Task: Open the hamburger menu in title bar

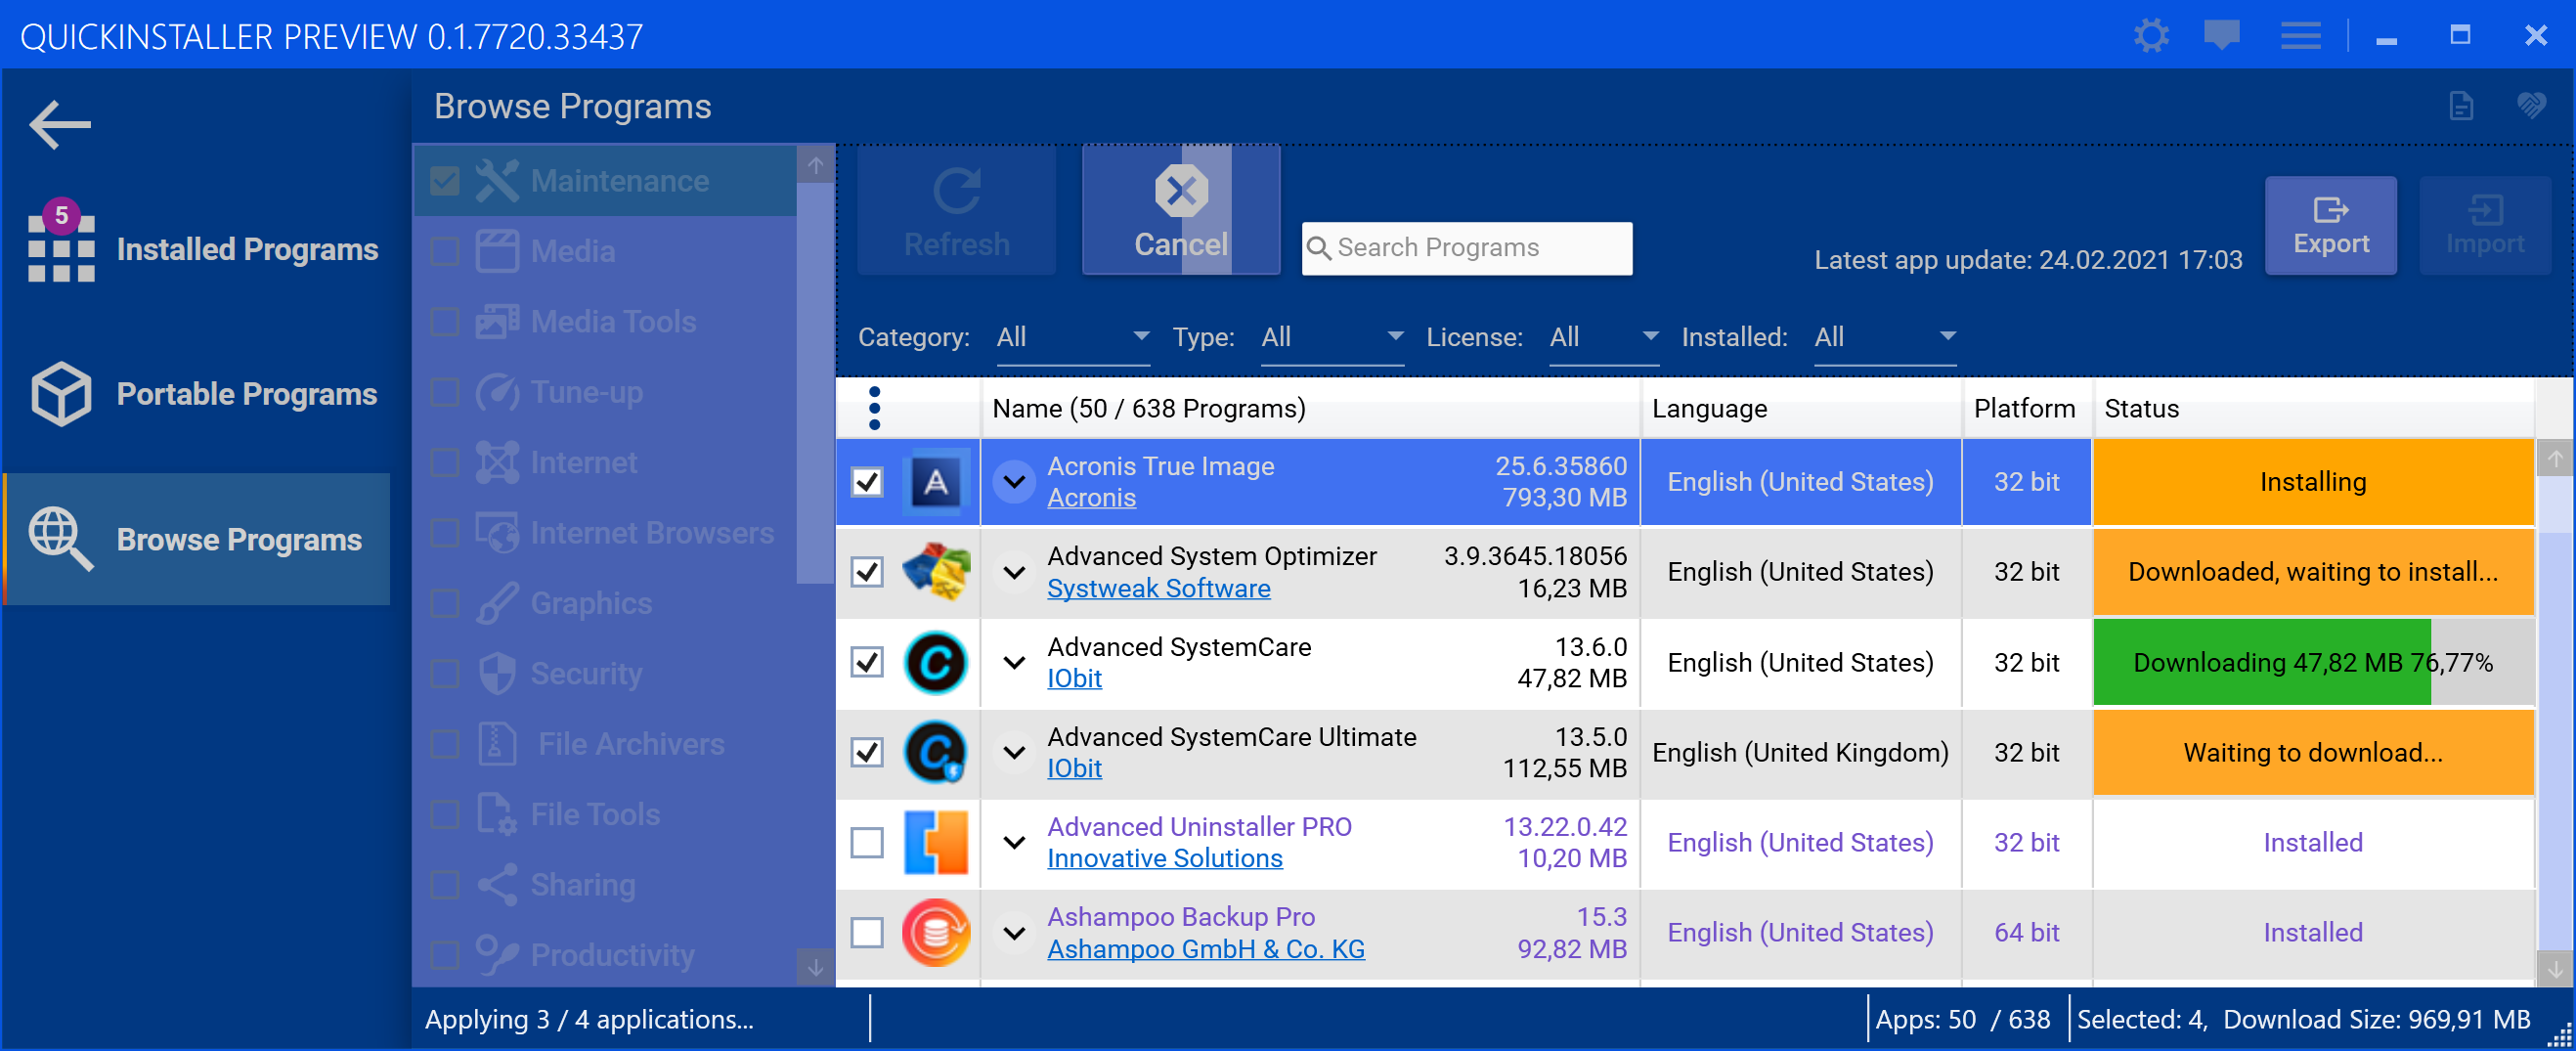Action: [2300, 36]
